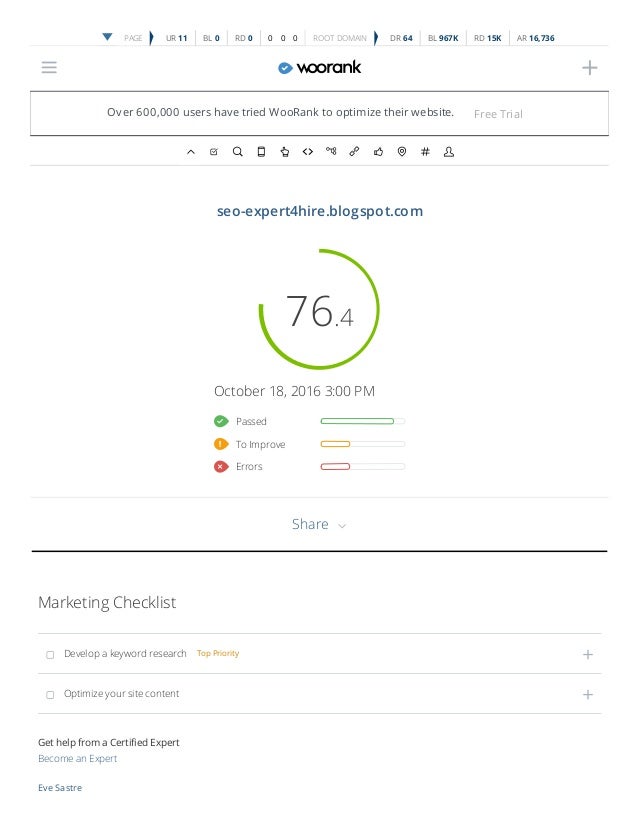Click Become an Expert link
The height and width of the screenshot is (826, 638).
[77, 759]
